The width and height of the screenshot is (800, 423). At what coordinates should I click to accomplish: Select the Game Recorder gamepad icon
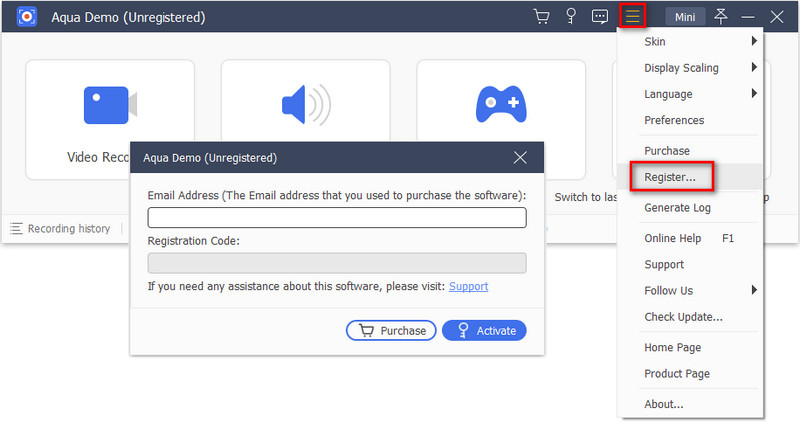tap(501, 104)
